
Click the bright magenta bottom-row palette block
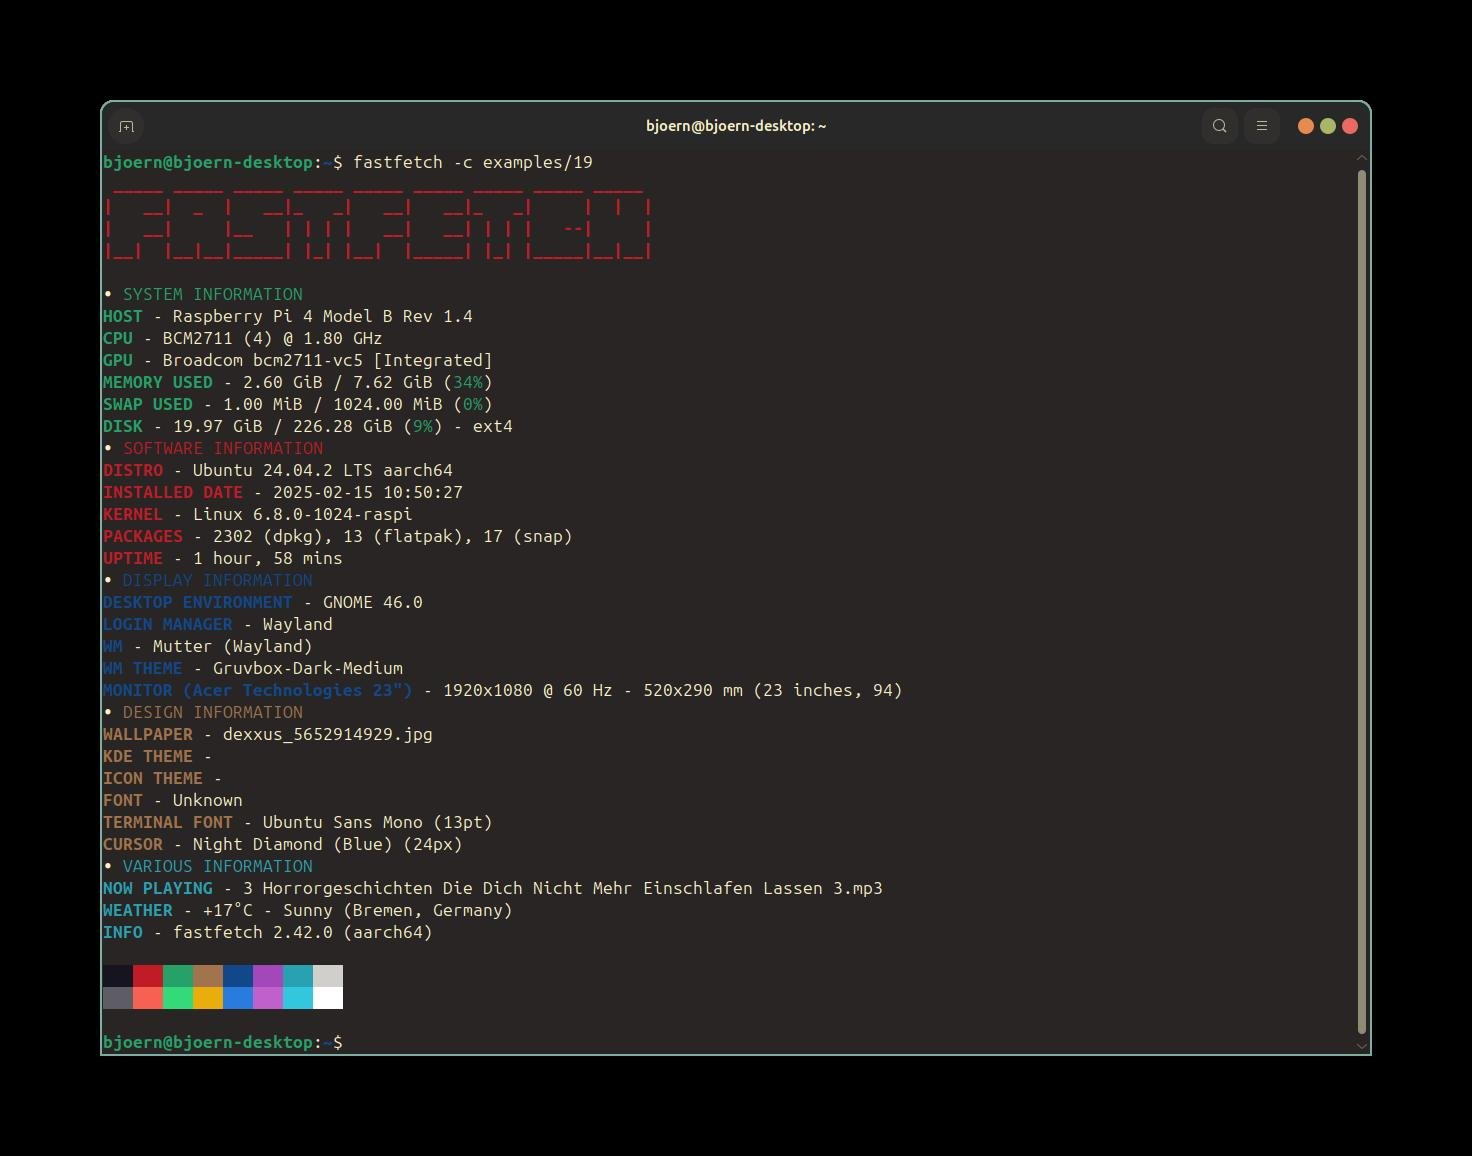(268, 998)
